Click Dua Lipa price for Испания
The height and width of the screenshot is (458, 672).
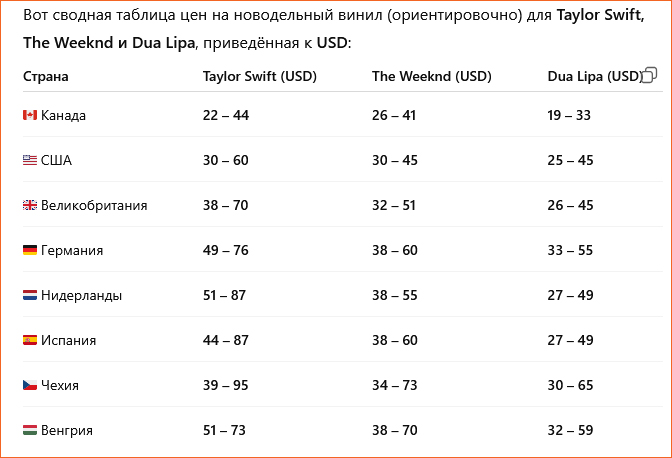570,340
